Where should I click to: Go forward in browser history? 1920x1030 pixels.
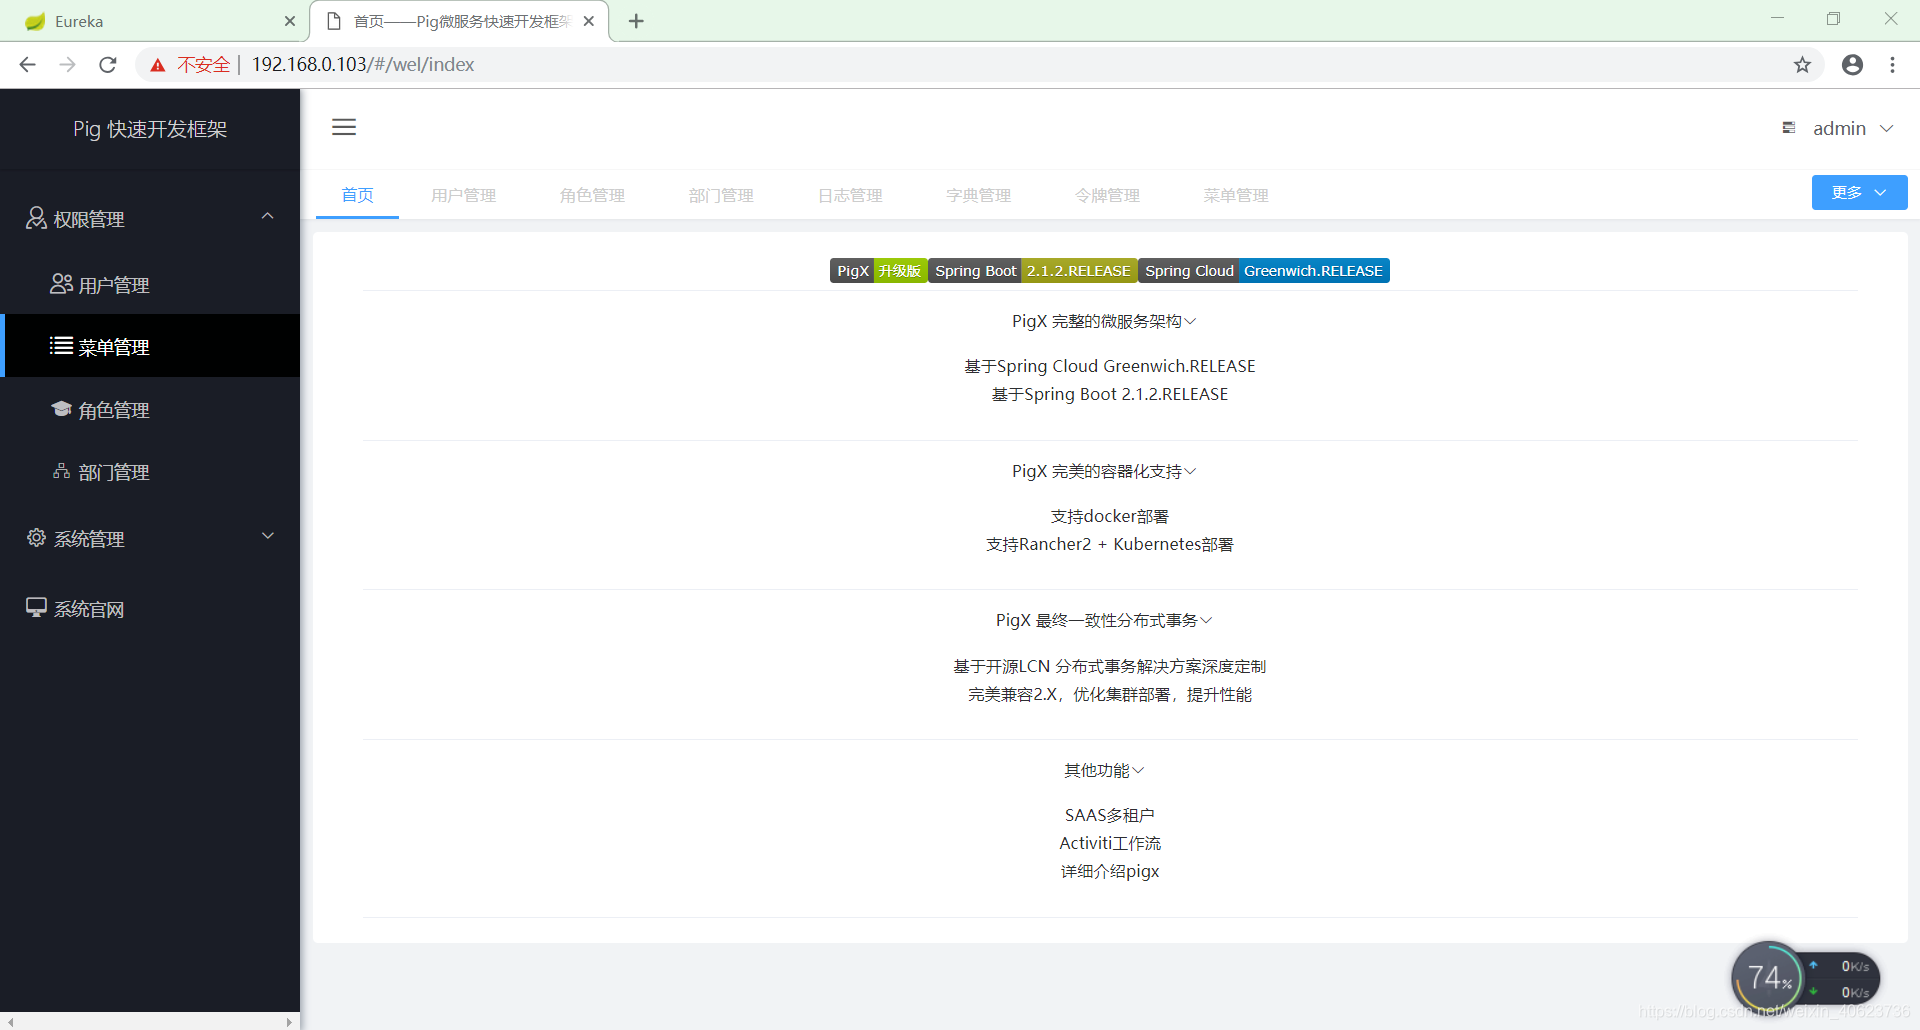tap(67, 64)
